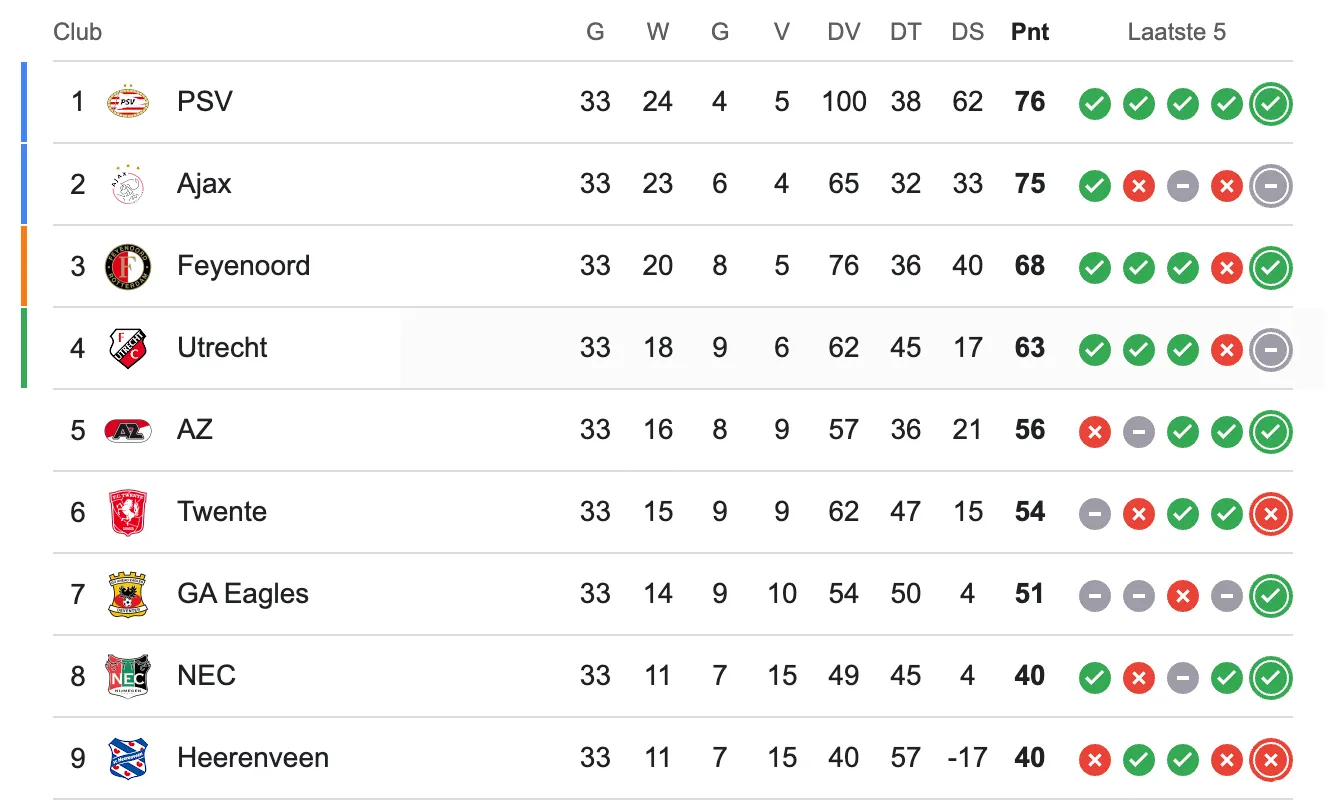Image resolution: width=1328 pixels, height=800 pixels.
Task: Click the Ajax club crest
Action: pos(127,184)
